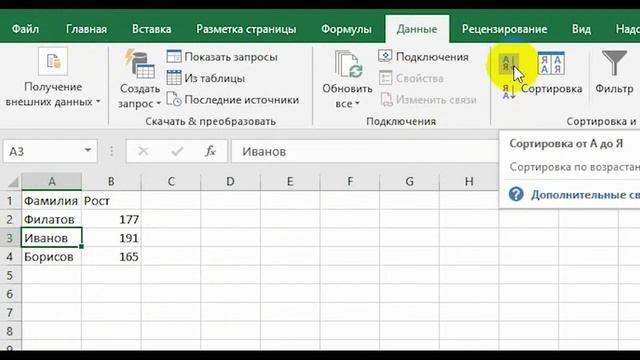The height and width of the screenshot is (360, 640).
Task: Open the Name Box dropdown arrow
Action: pyautogui.click(x=88, y=151)
